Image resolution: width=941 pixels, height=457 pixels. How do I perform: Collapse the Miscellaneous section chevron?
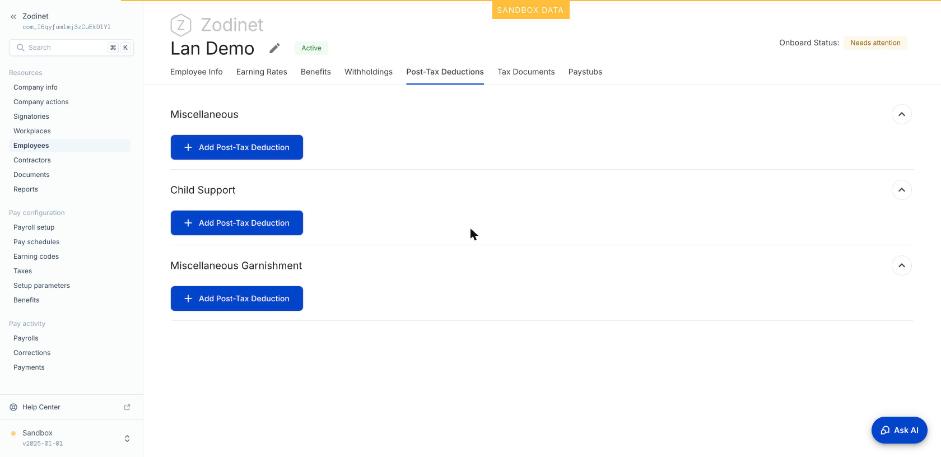(901, 114)
